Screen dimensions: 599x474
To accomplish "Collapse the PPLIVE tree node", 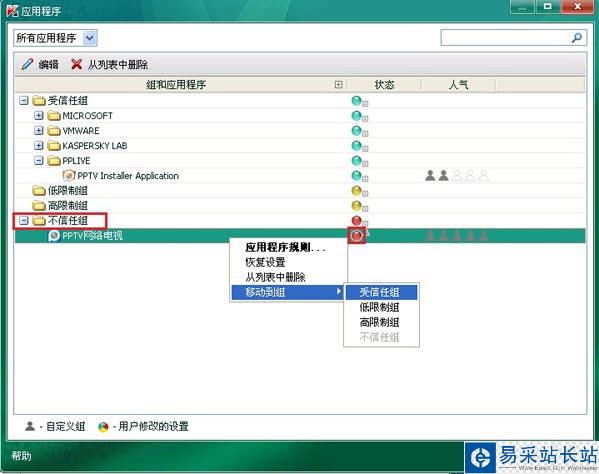I will point(39,161).
